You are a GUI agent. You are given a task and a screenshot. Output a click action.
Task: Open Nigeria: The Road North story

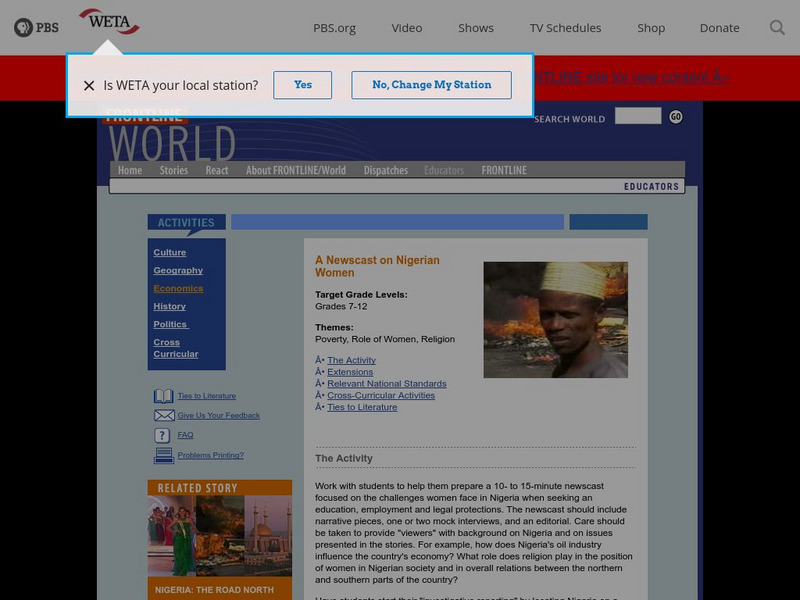click(x=214, y=590)
